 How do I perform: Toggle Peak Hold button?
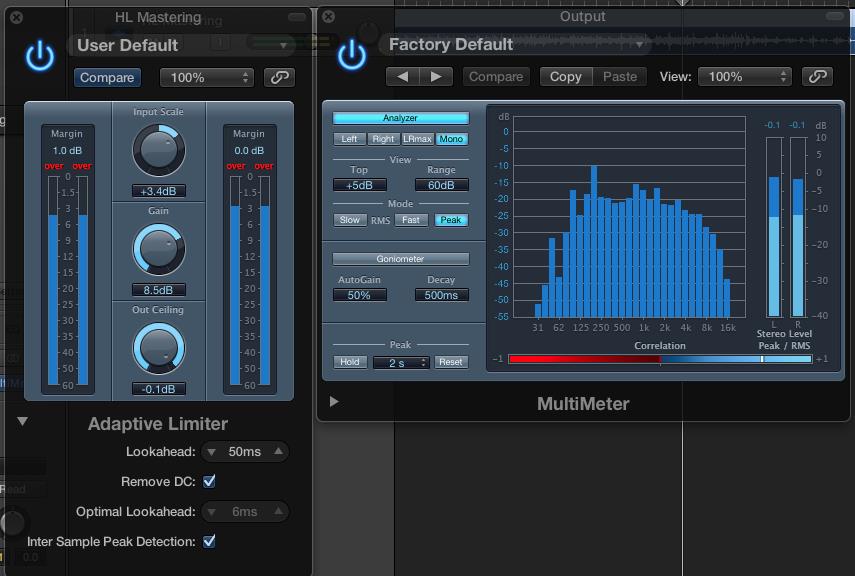click(x=350, y=362)
